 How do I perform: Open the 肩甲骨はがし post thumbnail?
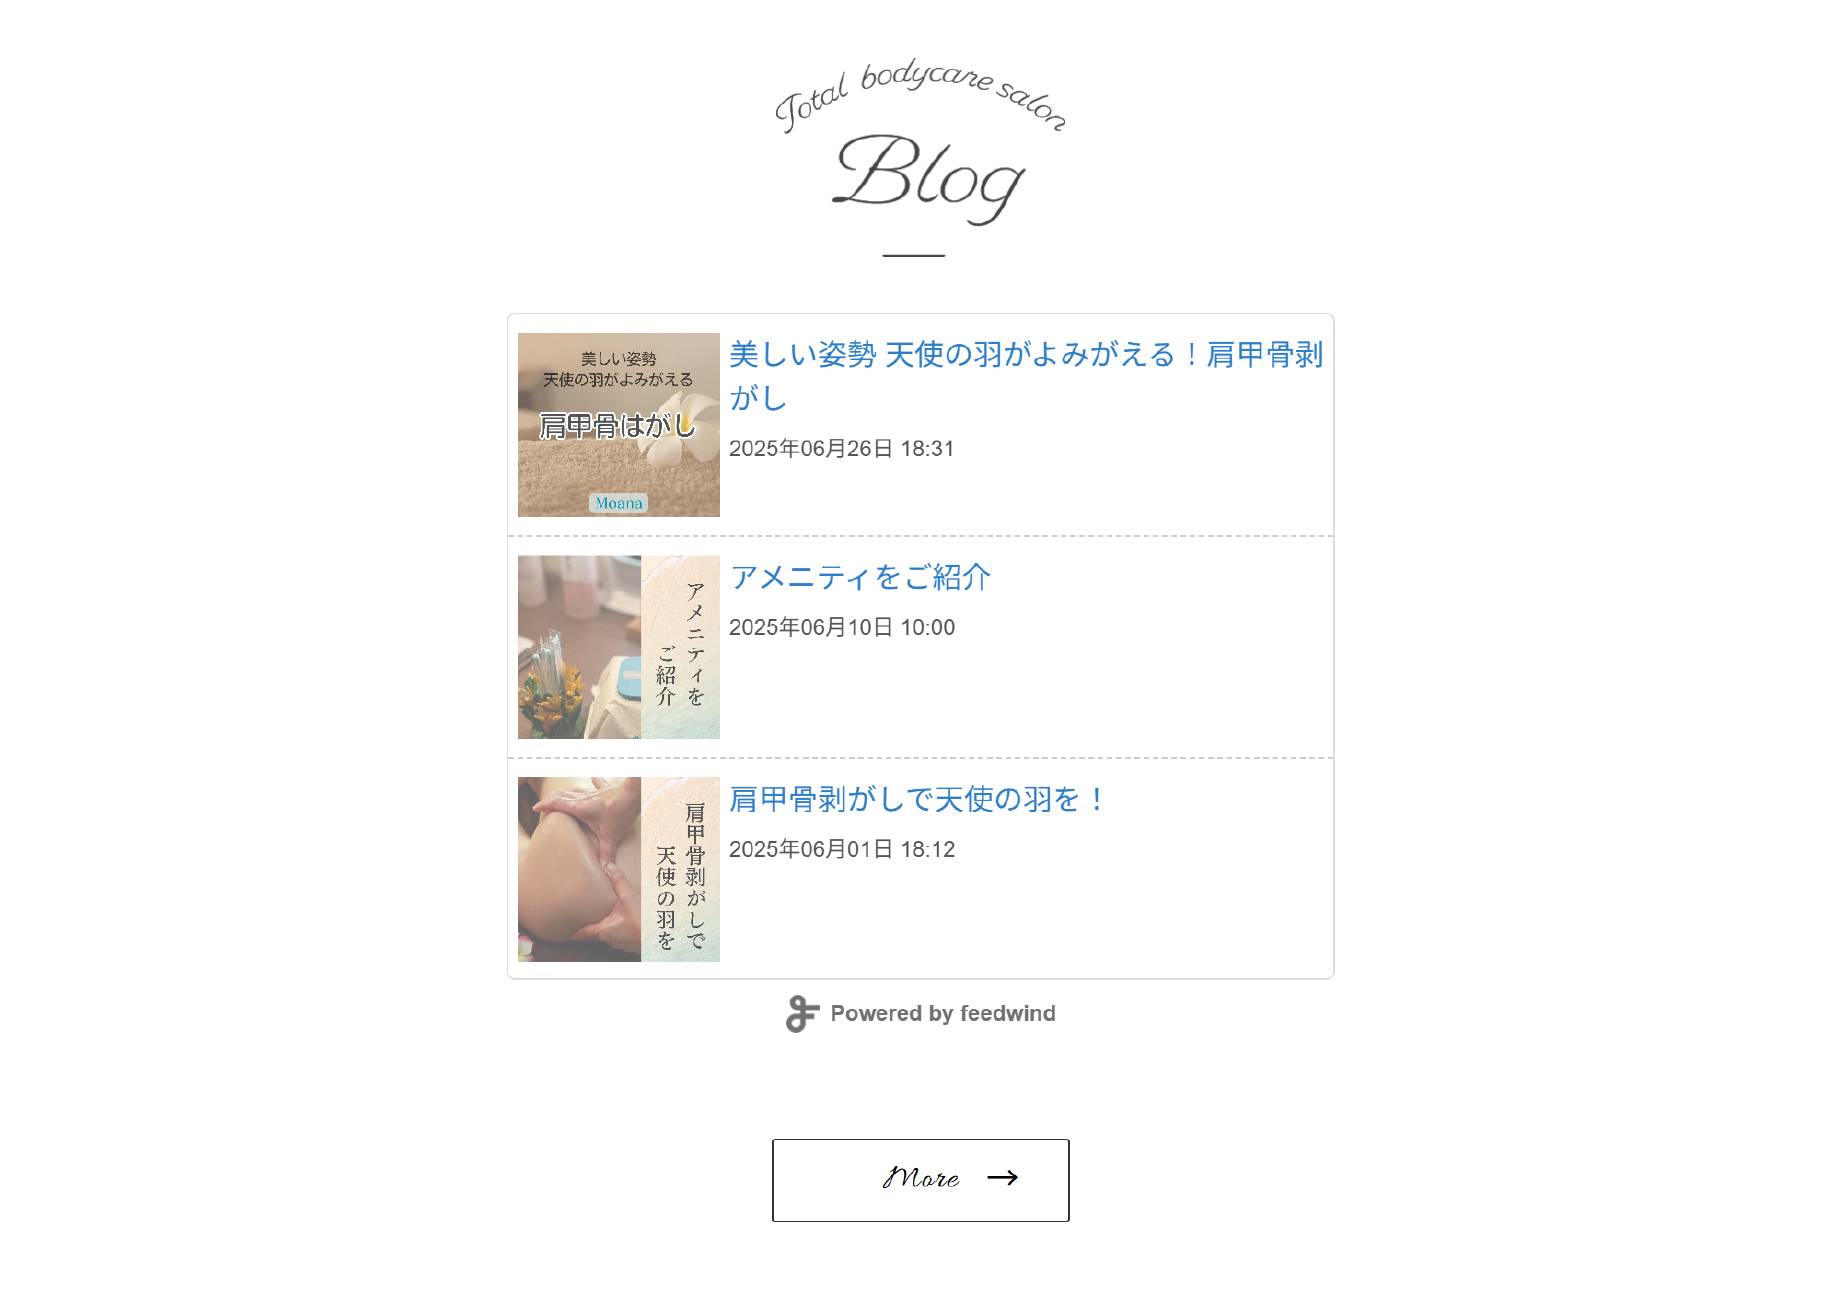pyautogui.click(x=619, y=425)
